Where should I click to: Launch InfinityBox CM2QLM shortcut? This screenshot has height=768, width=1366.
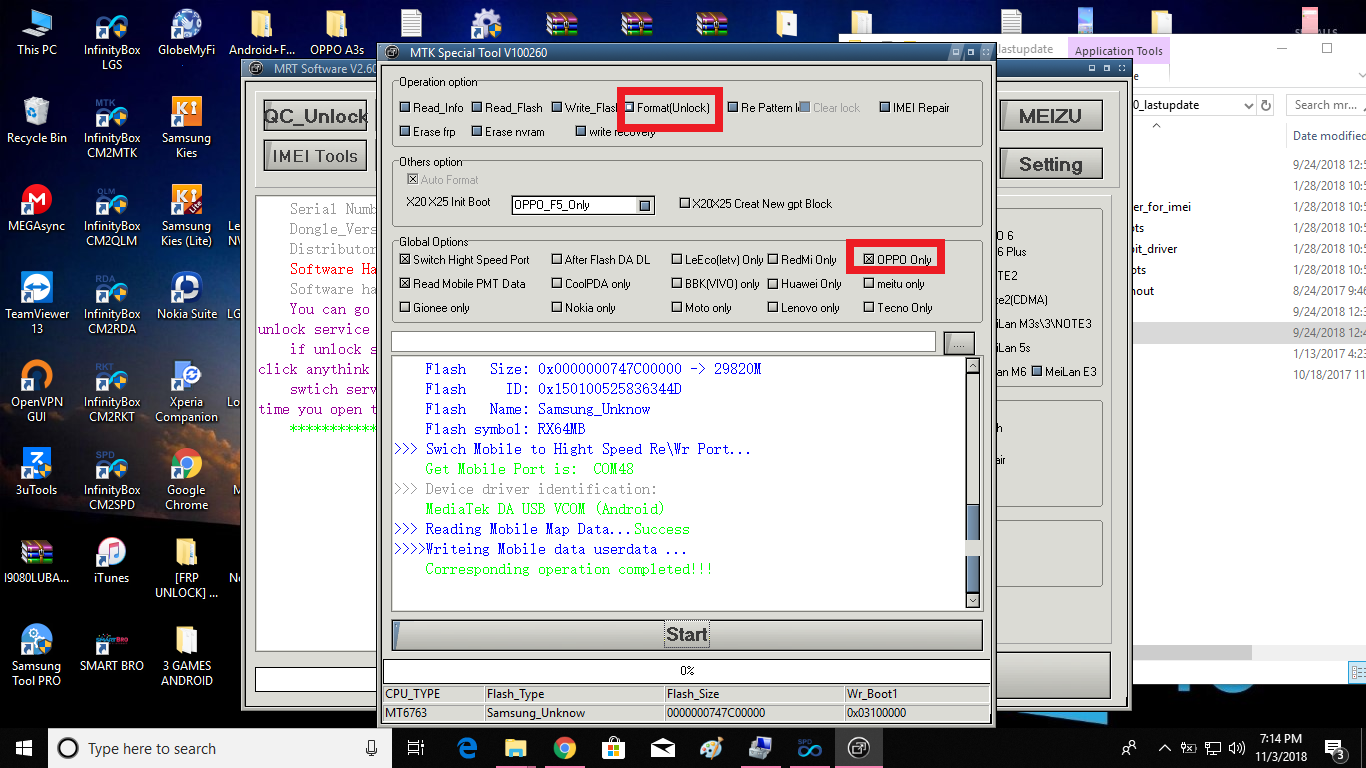click(x=112, y=216)
